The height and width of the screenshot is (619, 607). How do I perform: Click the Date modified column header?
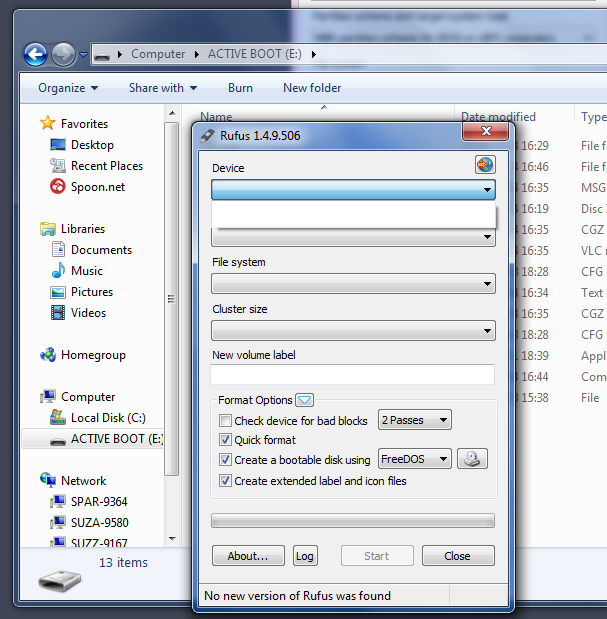point(498,116)
